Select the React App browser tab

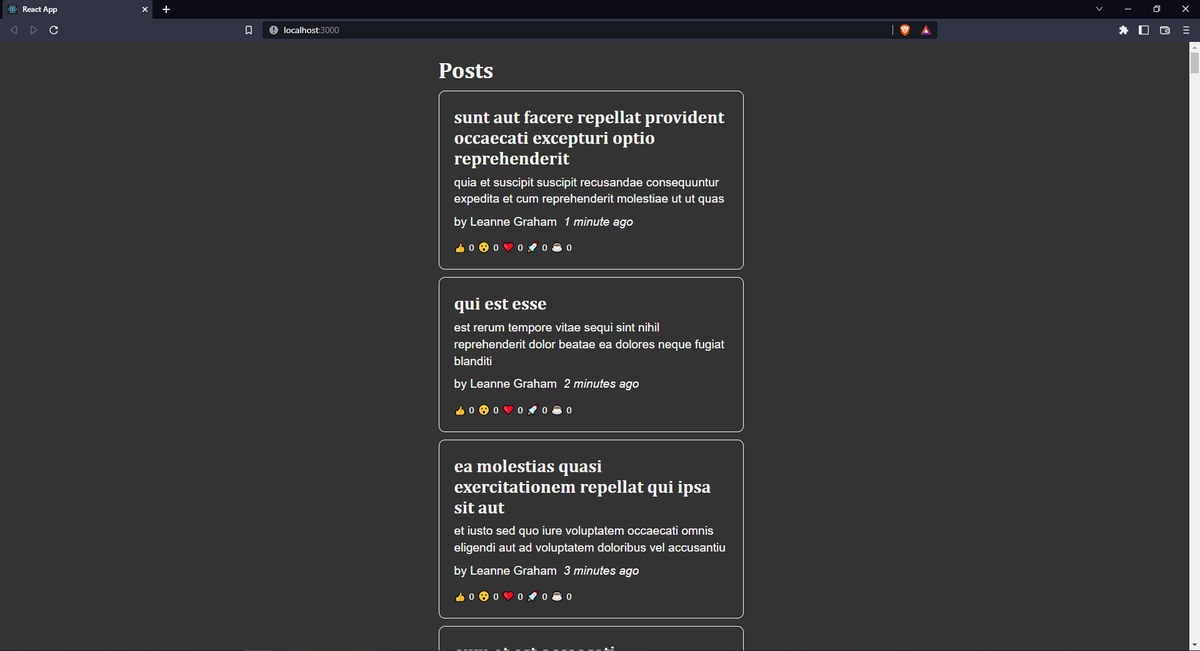(x=76, y=9)
